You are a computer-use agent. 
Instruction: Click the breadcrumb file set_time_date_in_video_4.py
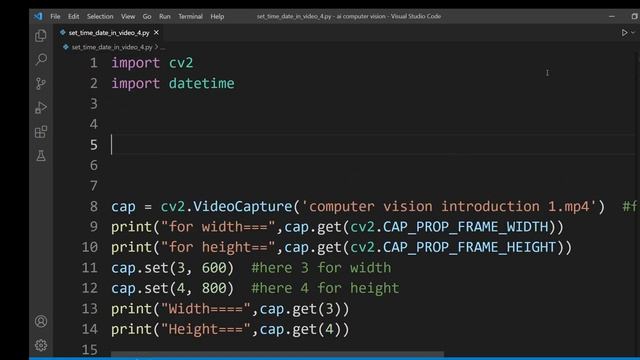(x=112, y=47)
